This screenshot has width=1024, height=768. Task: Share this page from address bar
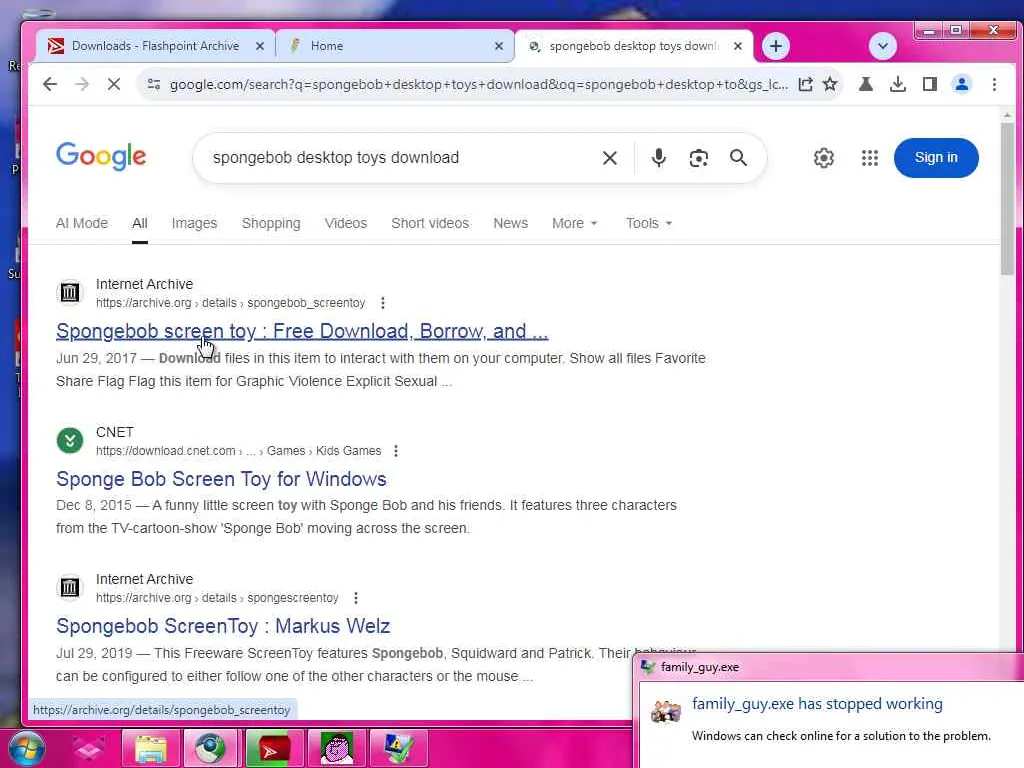pos(805,84)
